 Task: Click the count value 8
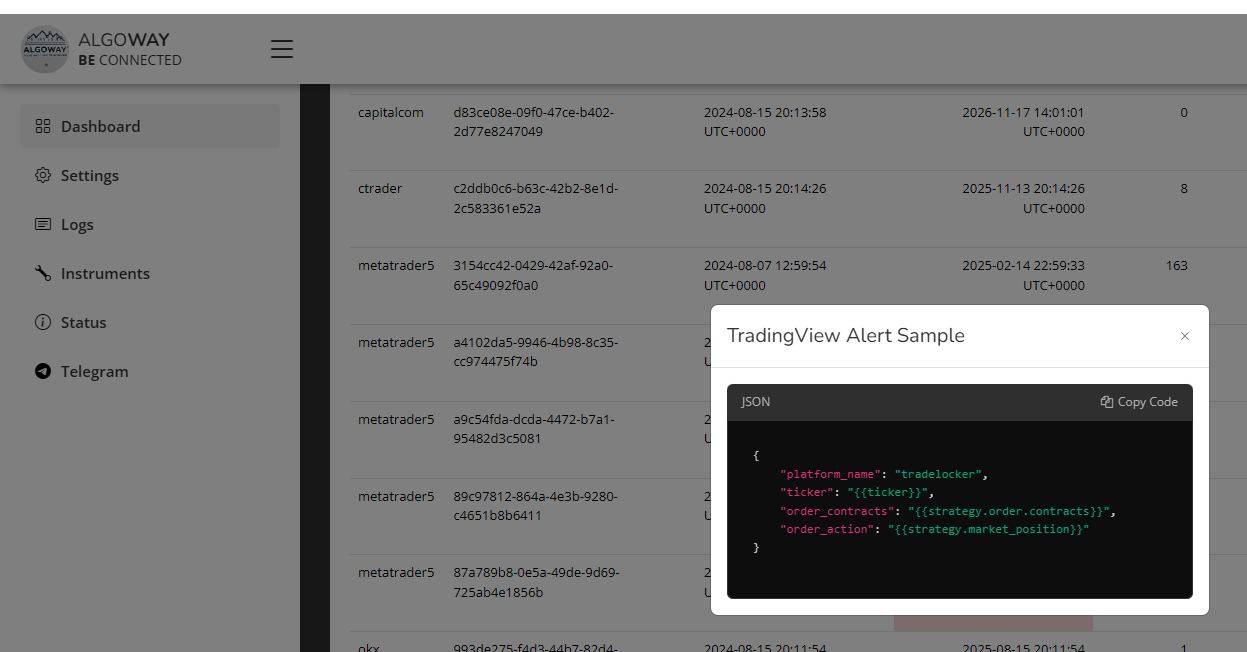point(1184,189)
